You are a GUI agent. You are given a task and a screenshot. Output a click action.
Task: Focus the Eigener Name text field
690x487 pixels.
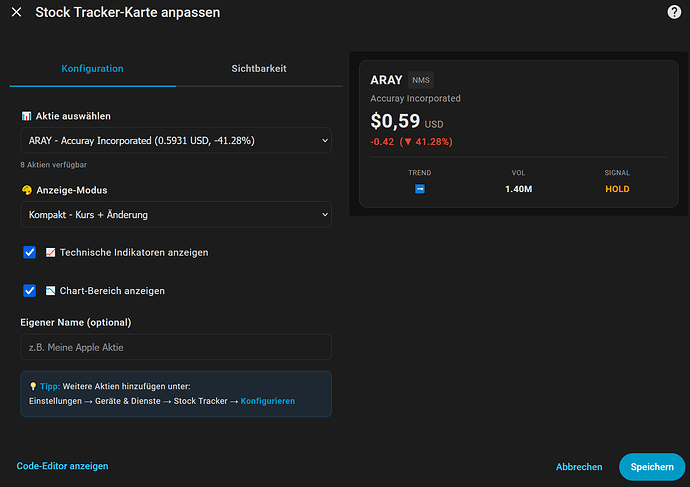(176, 347)
